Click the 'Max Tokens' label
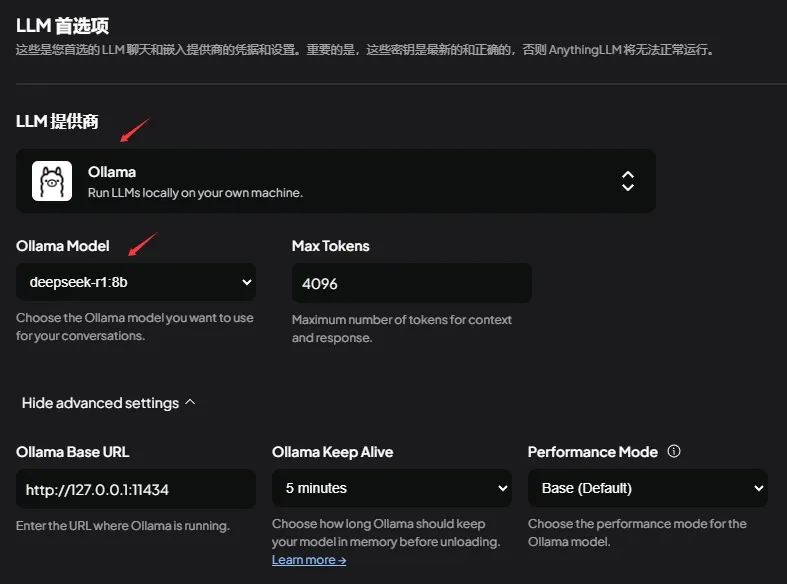Image resolution: width=787 pixels, height=584 pixels. pos(331,246)
